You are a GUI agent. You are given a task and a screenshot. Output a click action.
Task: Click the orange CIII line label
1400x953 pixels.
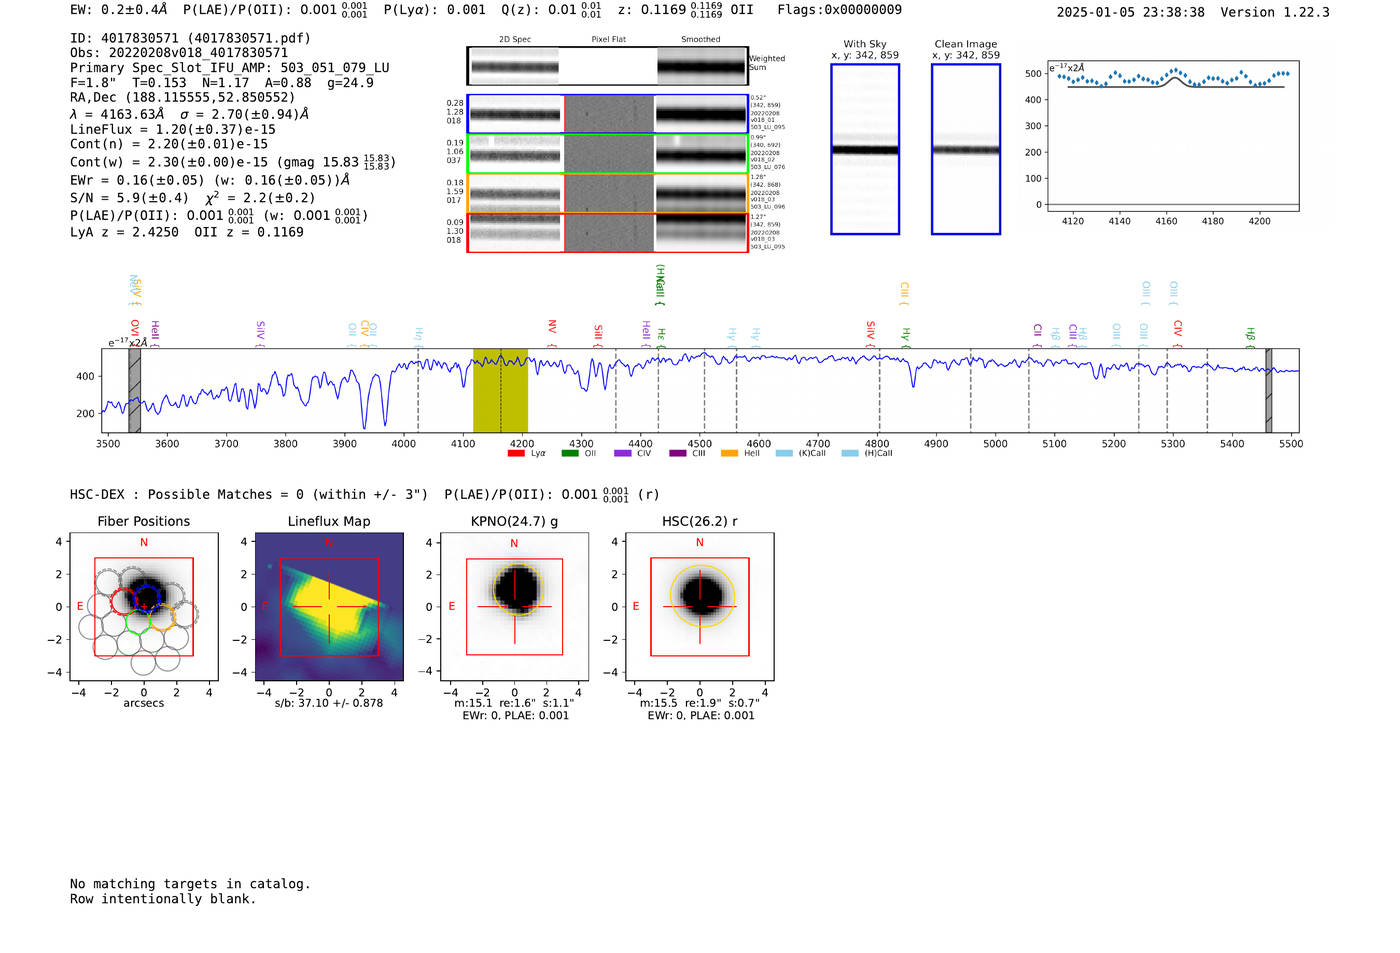click(x=904, y=293)
